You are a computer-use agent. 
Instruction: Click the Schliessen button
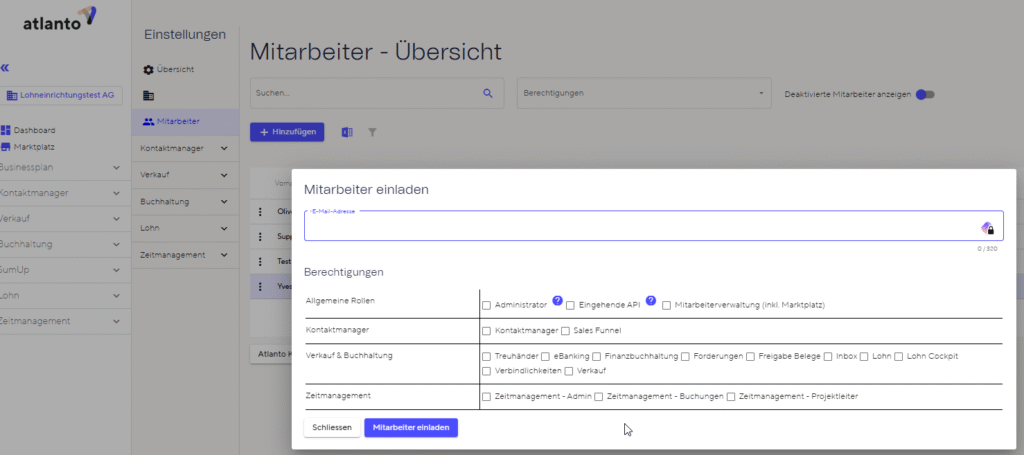click(x=332, y=427)
